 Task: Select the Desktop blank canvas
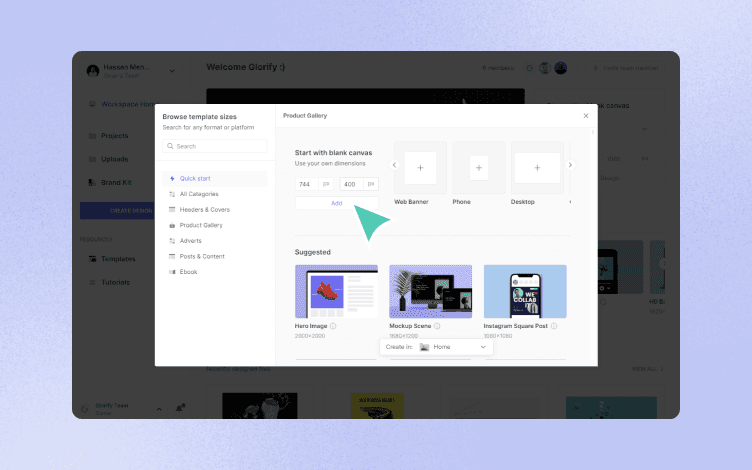tap(537, 168)
